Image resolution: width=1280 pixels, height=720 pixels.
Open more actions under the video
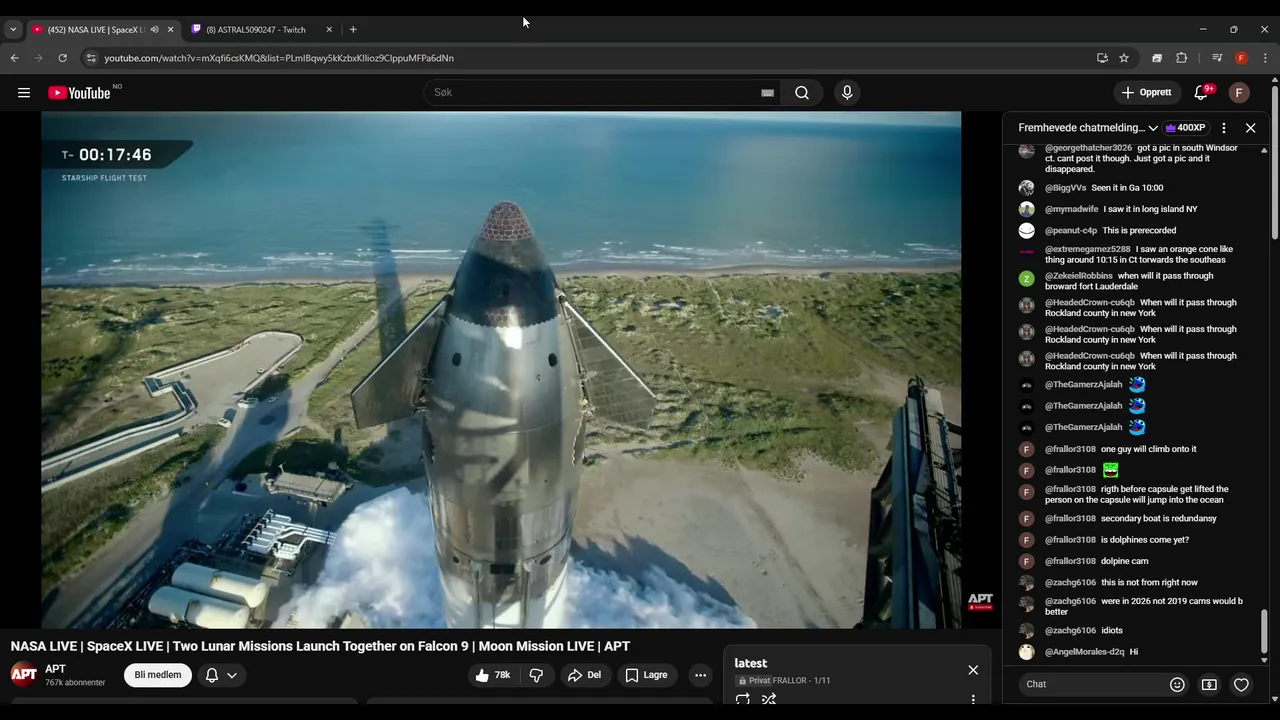700,675
